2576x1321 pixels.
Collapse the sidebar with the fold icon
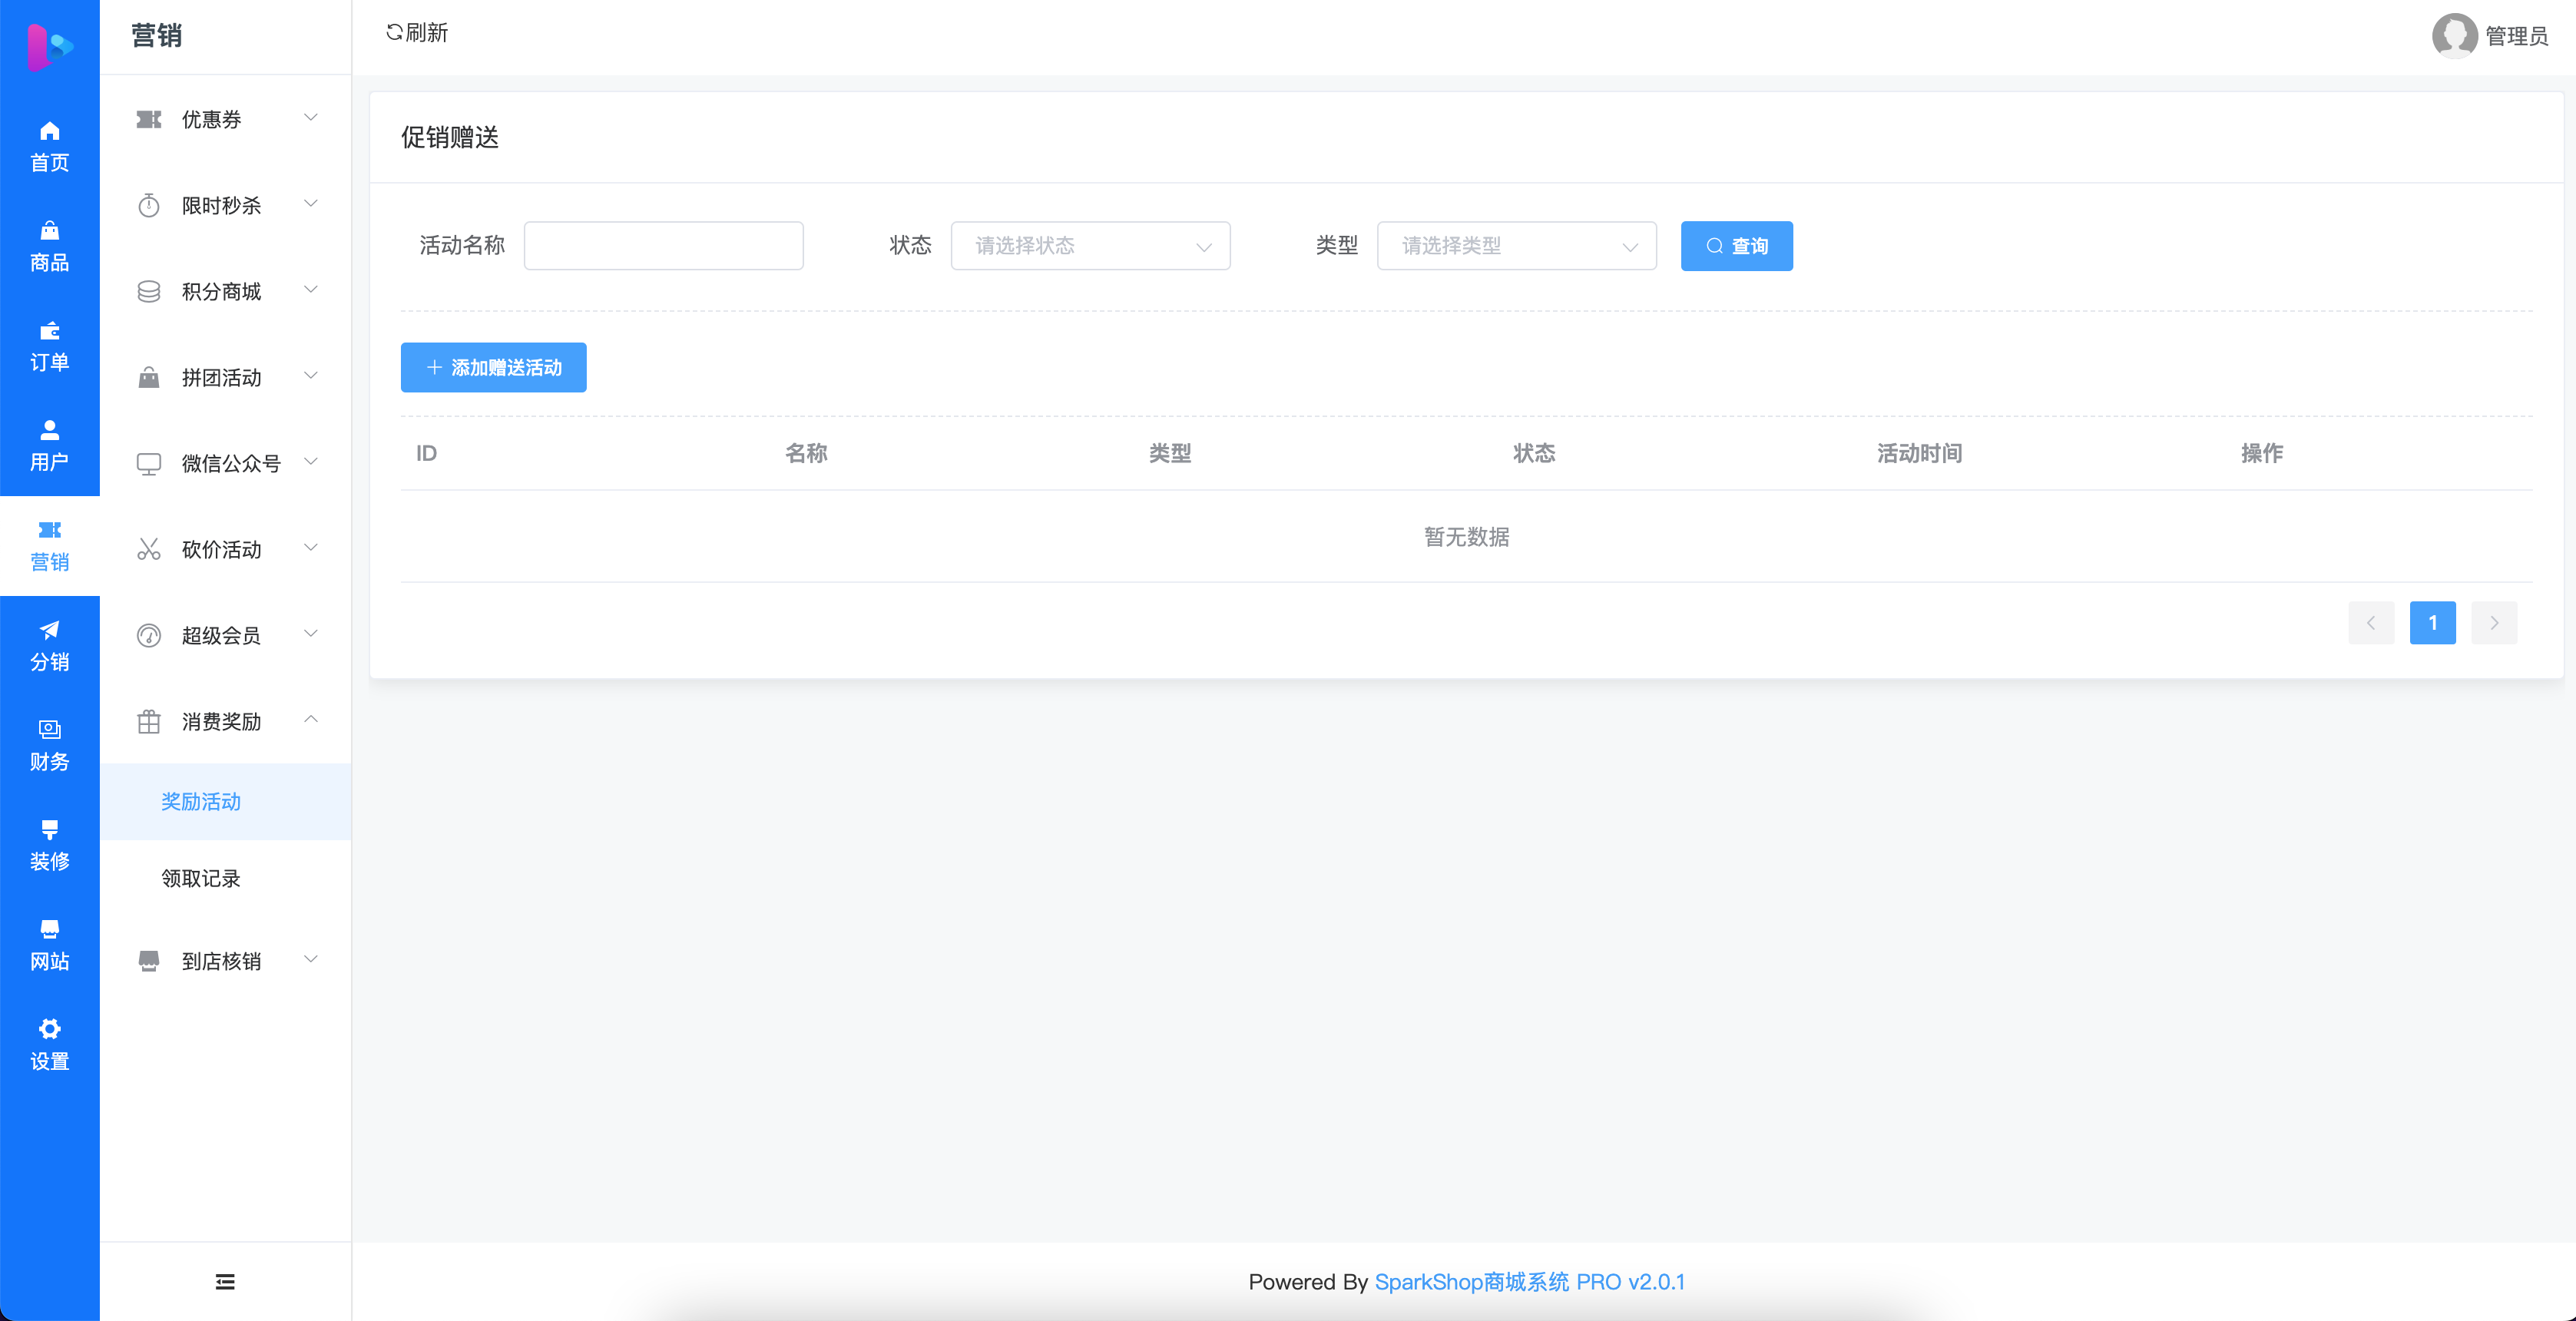(x=225, y=1282)
